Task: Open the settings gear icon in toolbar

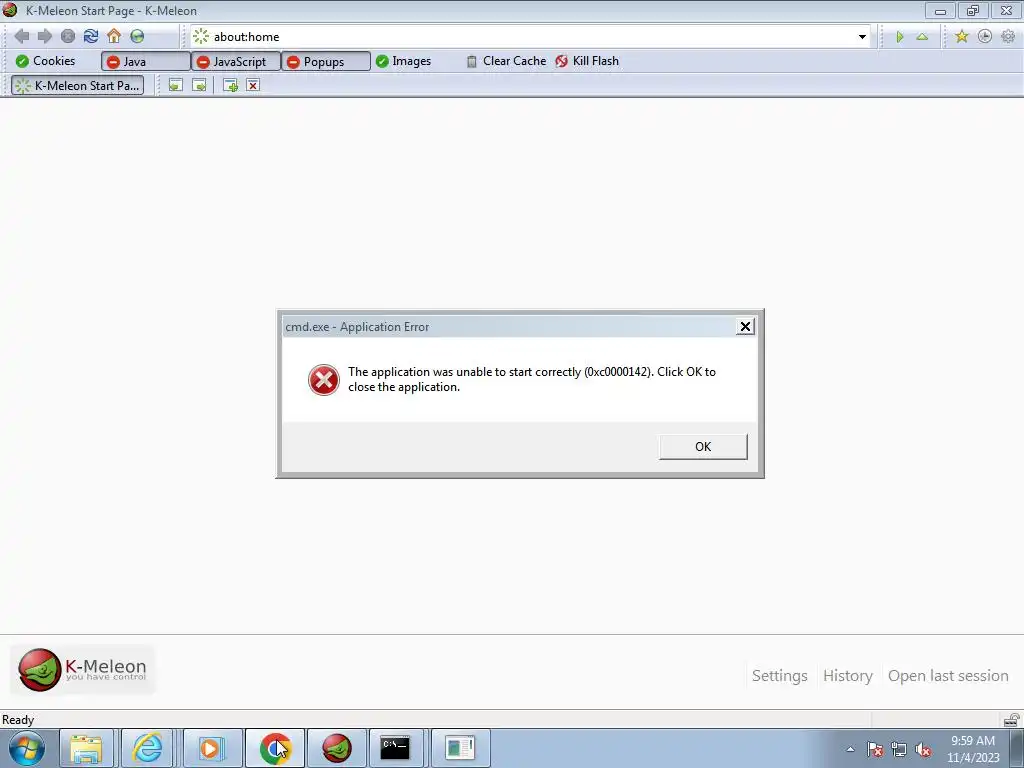Action: point(1008,37)
